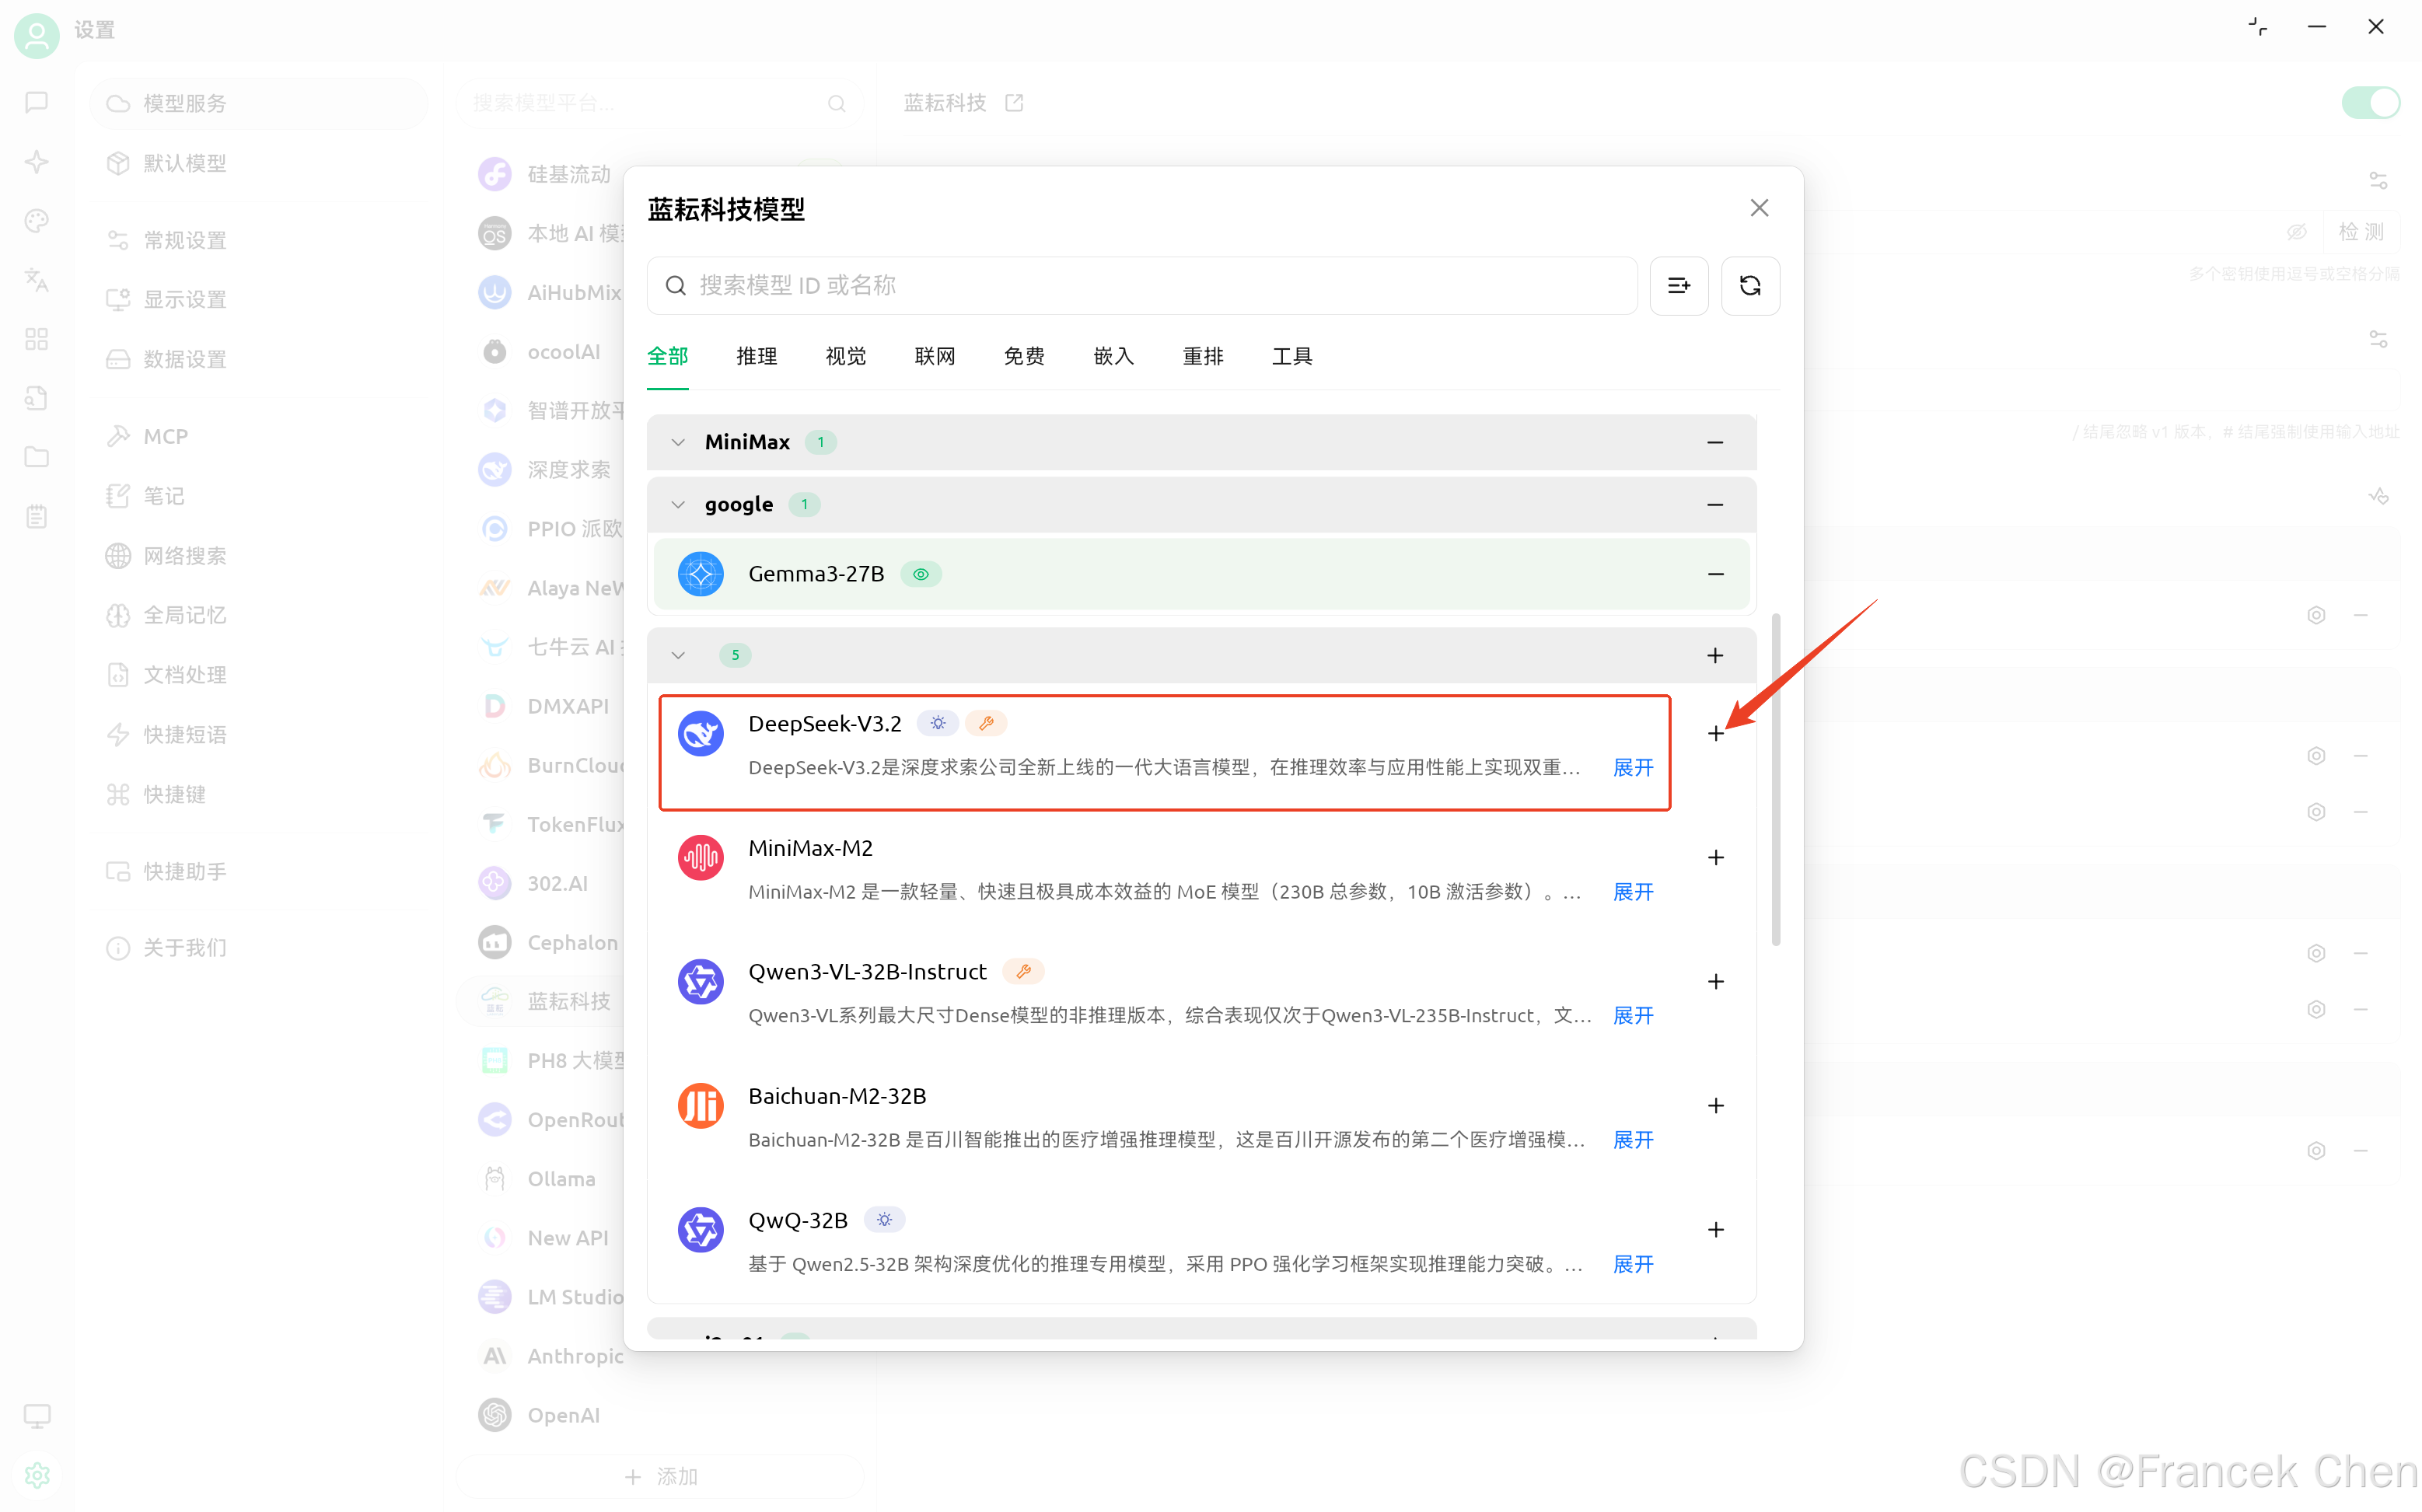2422x1512 pixels.
Task: Expand MiniMax-M2 description with 展开
Action: 1633,892
